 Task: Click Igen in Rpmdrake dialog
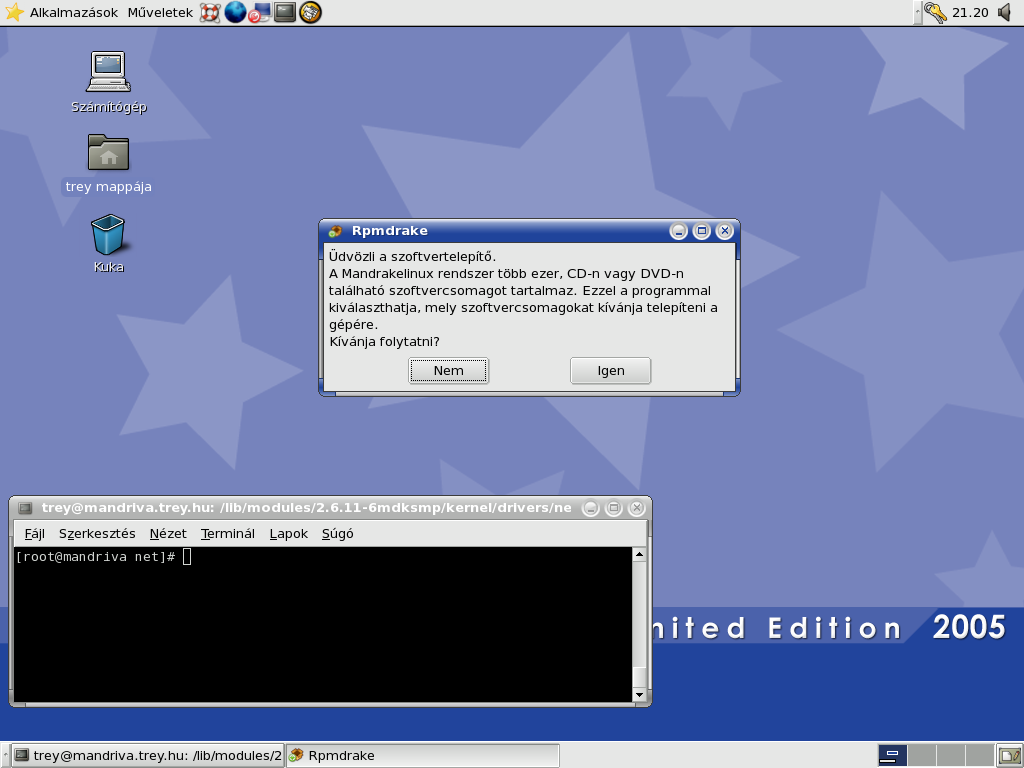[x=611, y=370]
